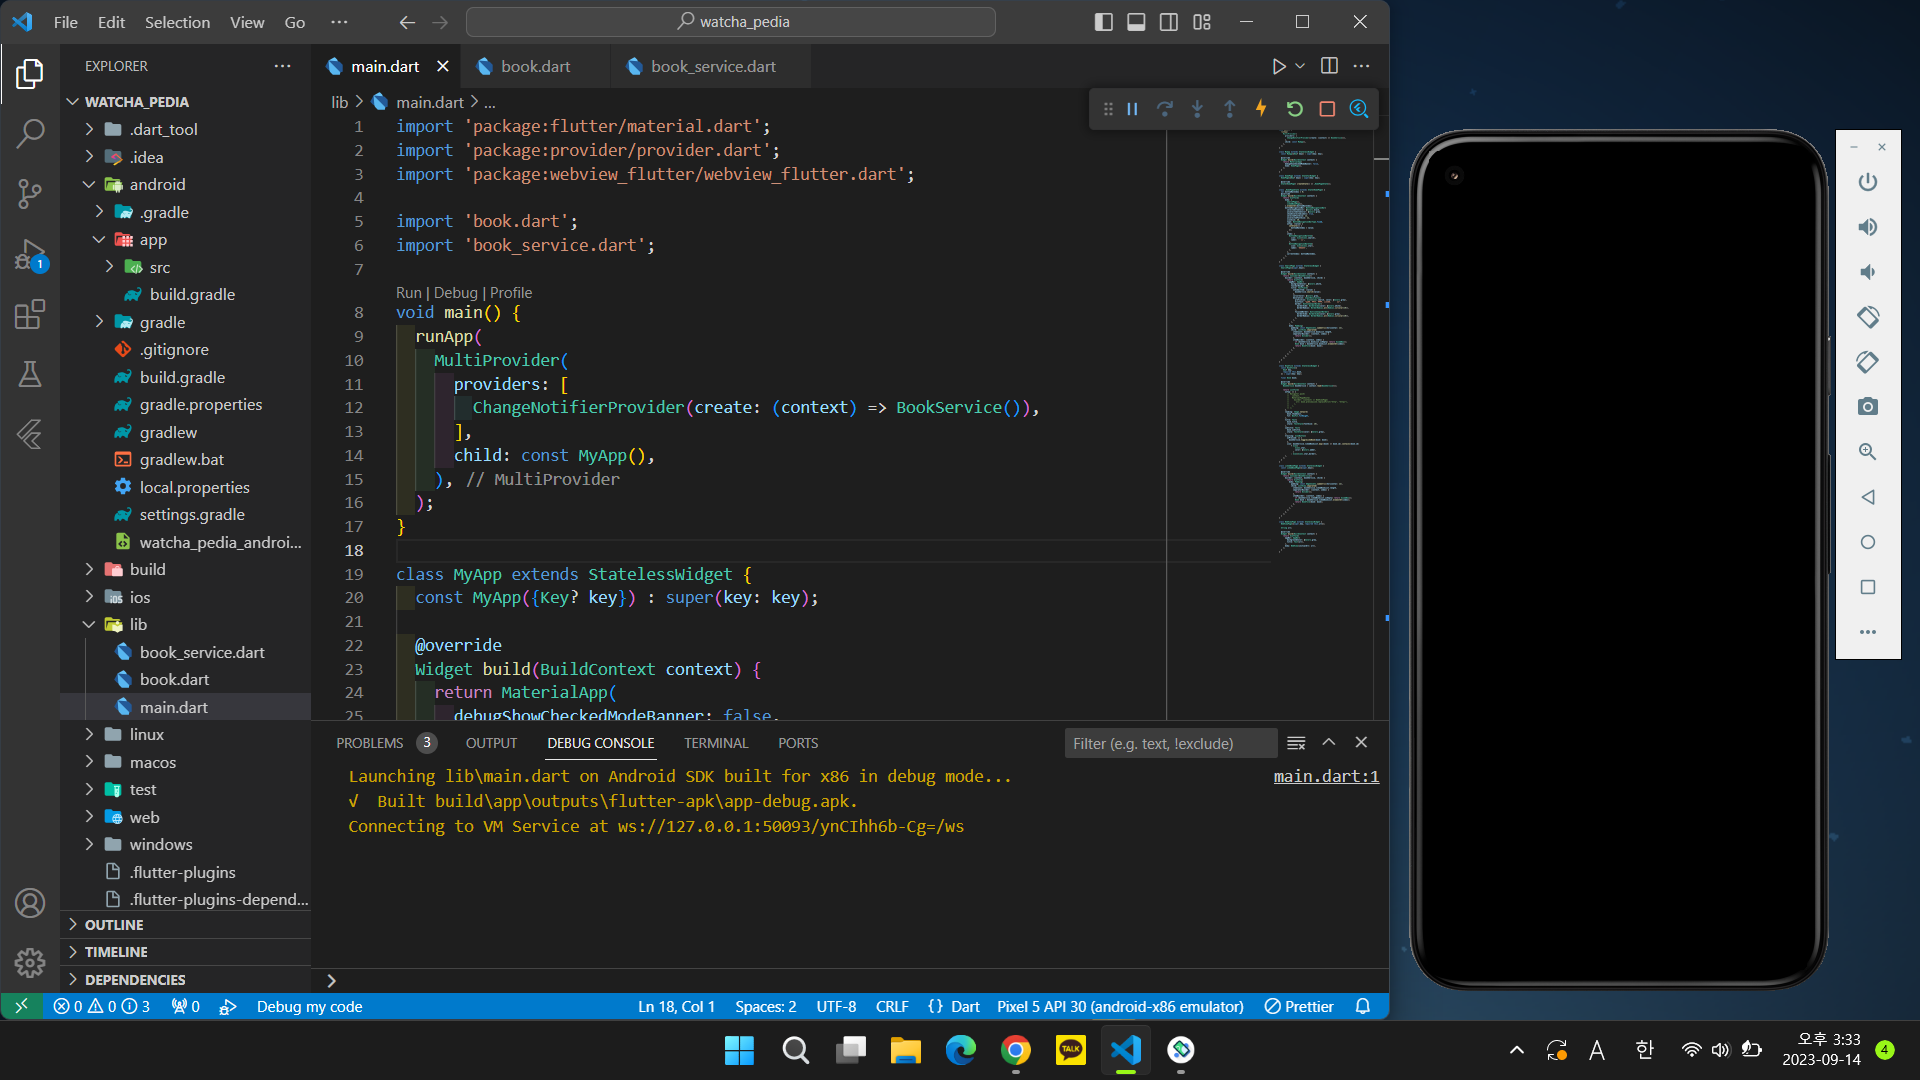This screenshot has height=1080, width=1920.
Task: Power off the emulator via power icon
Action: point(1868,182)
